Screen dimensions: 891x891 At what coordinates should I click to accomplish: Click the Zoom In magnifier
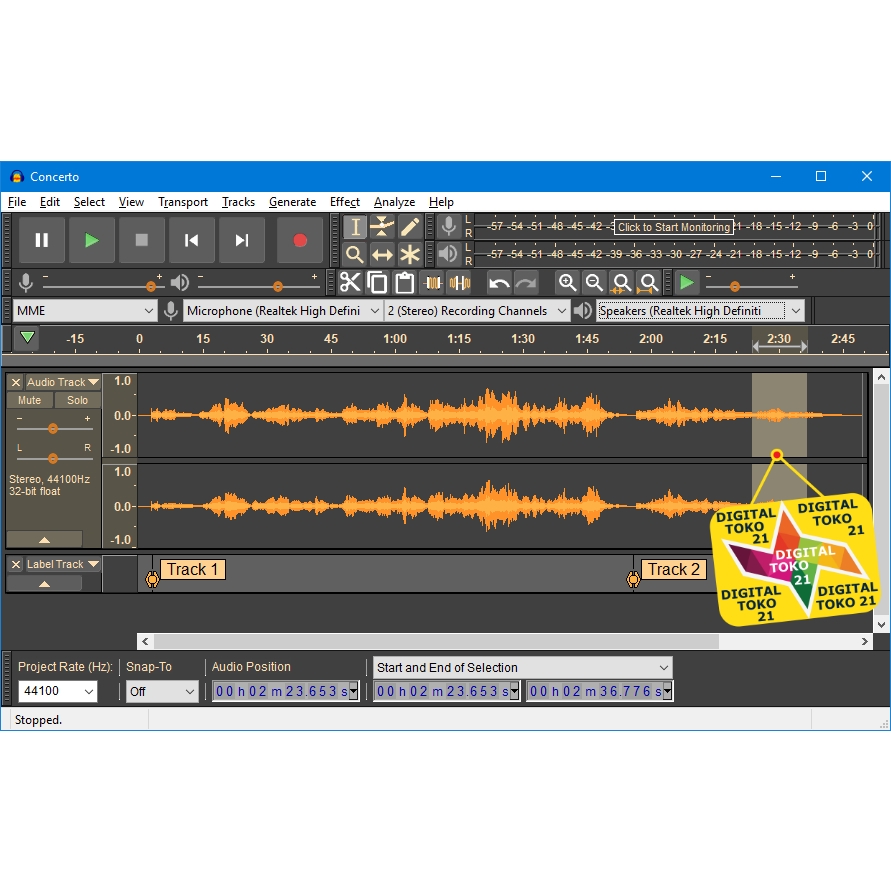coord(567,283)
